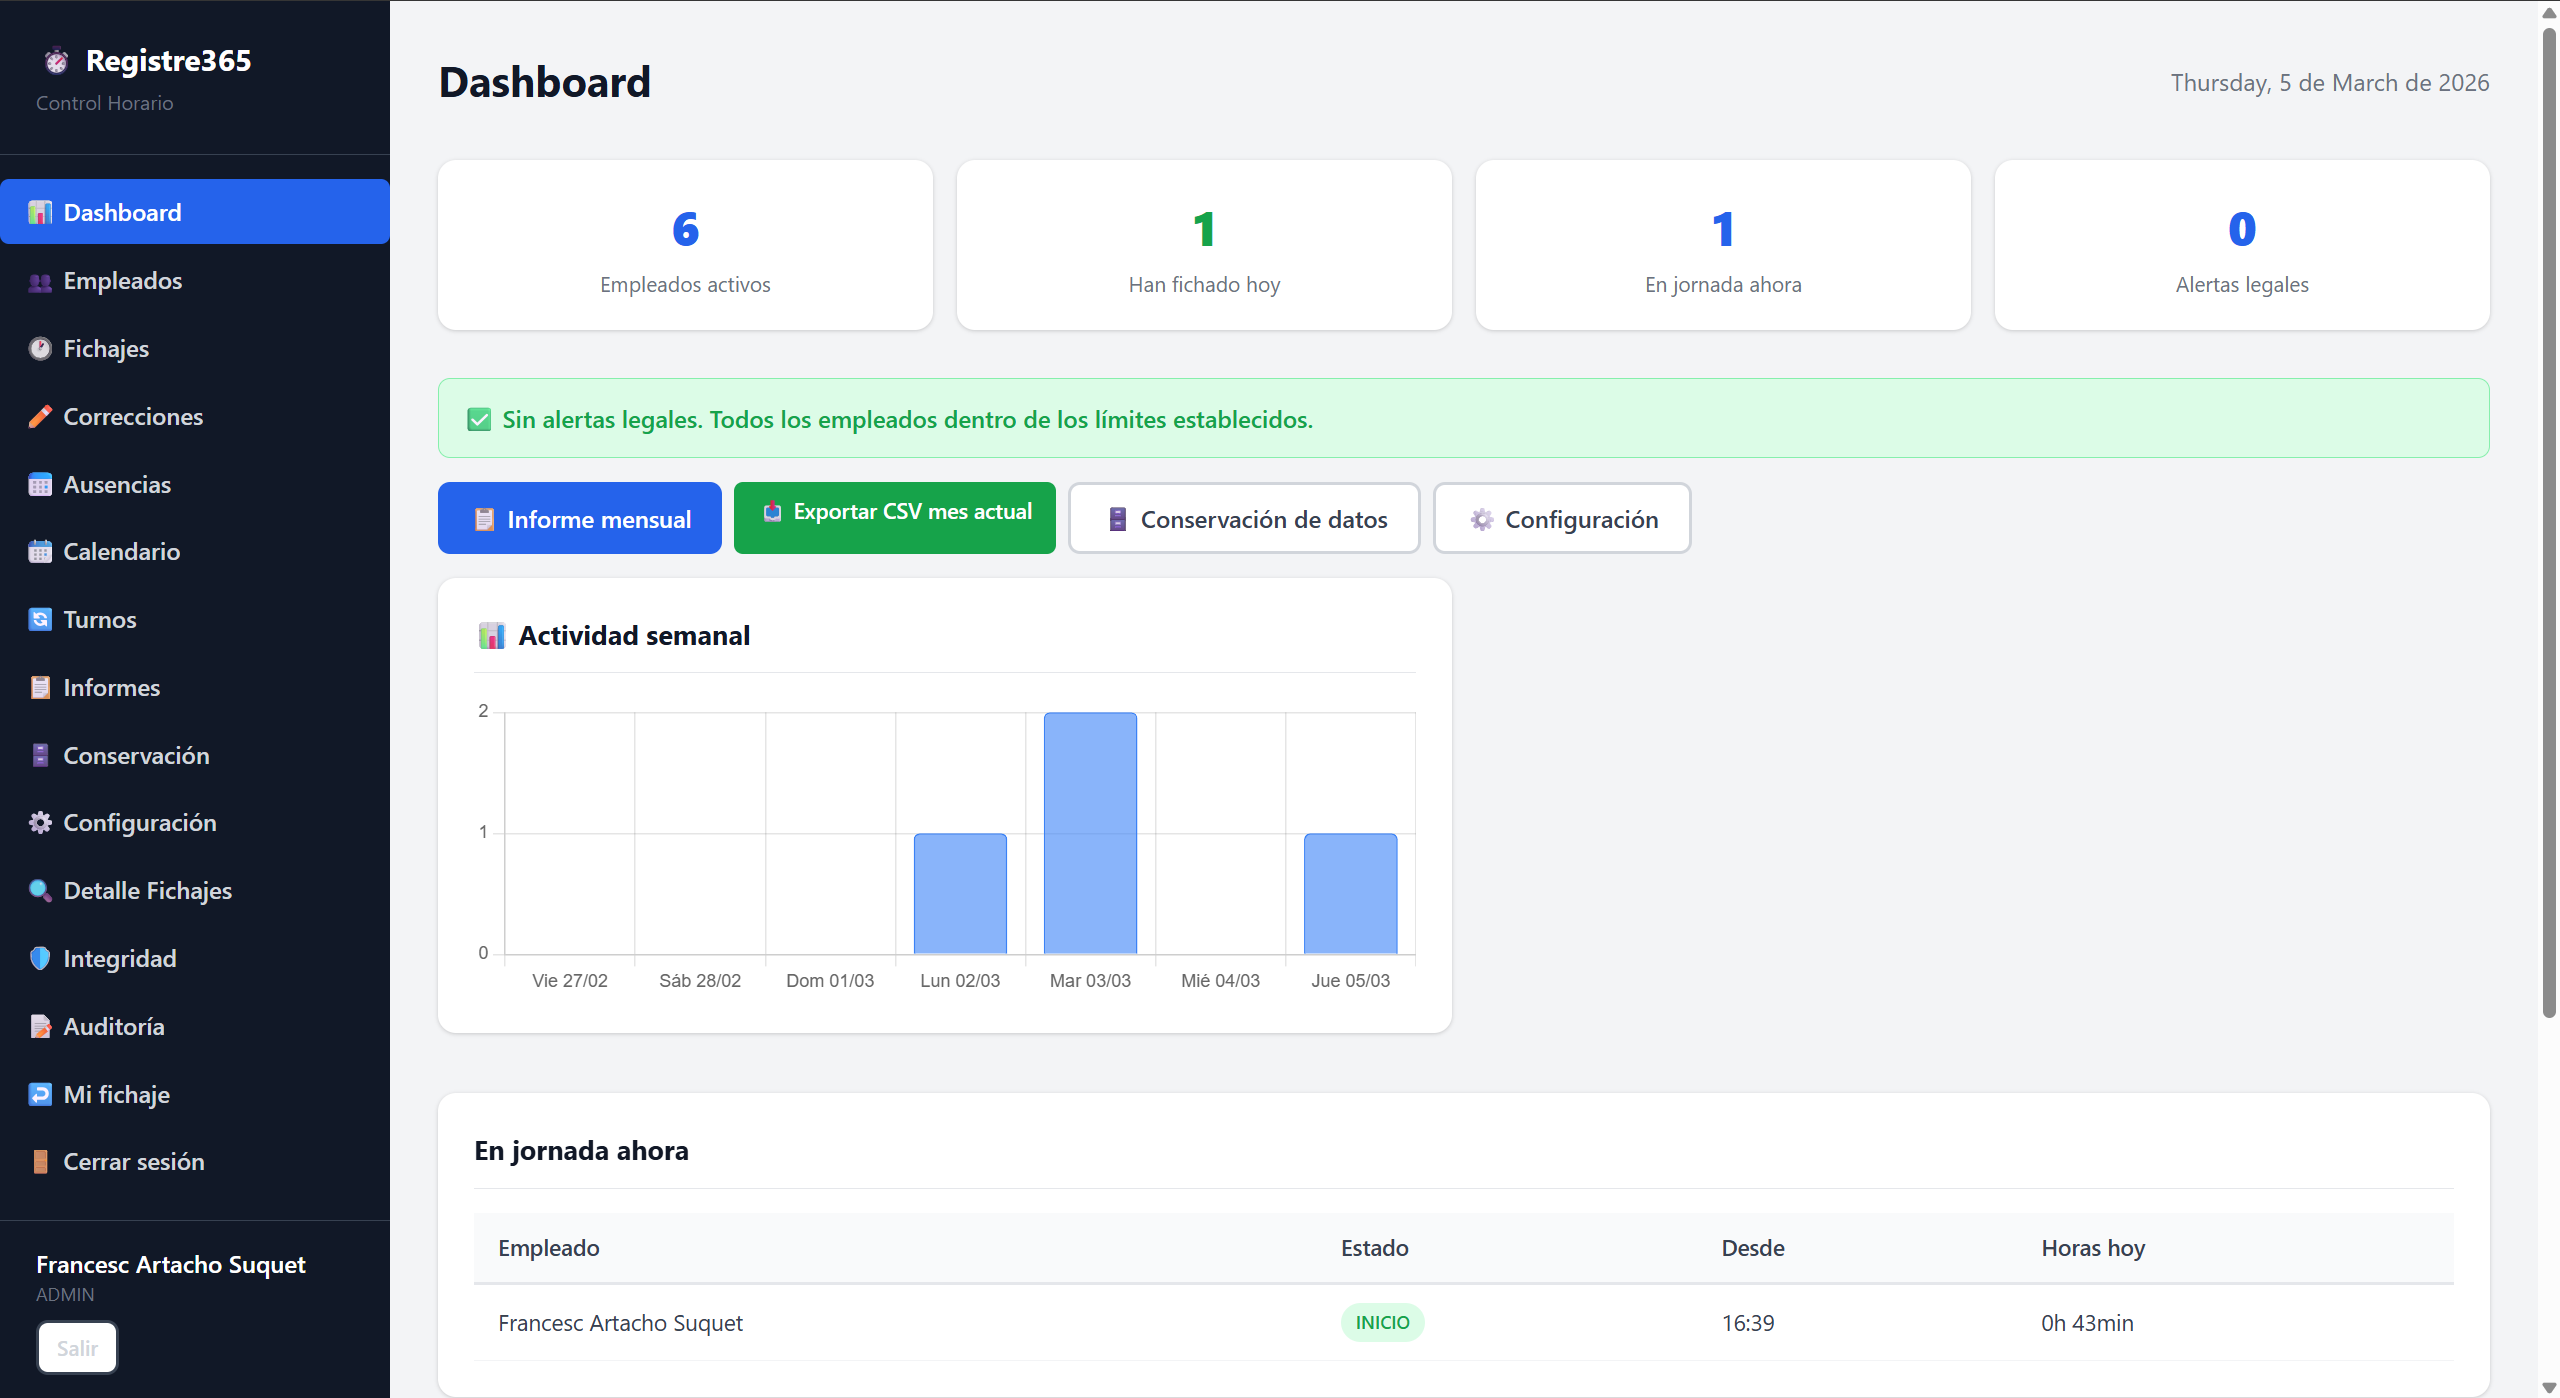Click the Fichajes clock icon in sidebar
This screenshot has width=2560, height=1398.
coord(40,349)
